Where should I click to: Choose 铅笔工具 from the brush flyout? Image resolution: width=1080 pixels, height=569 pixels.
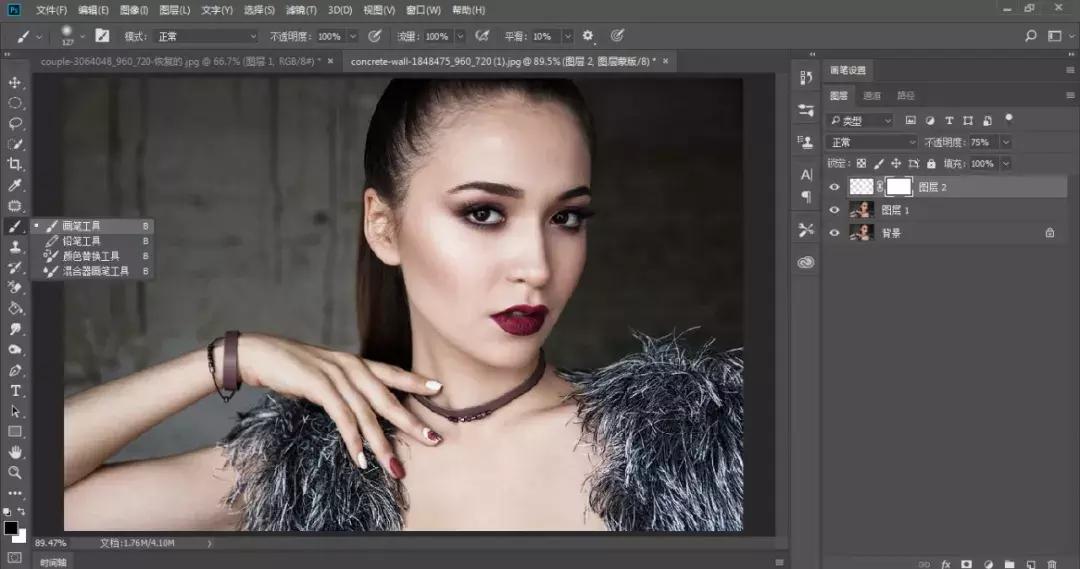coord(81,241)
